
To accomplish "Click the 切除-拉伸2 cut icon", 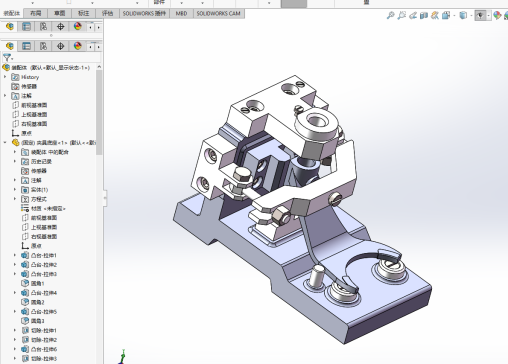I will tap(25, 340).
